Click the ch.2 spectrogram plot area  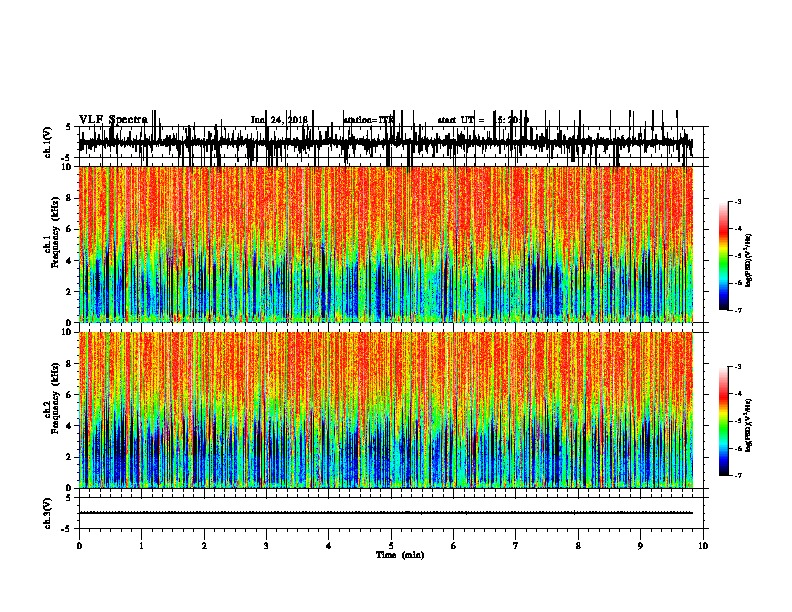(386, 410)
